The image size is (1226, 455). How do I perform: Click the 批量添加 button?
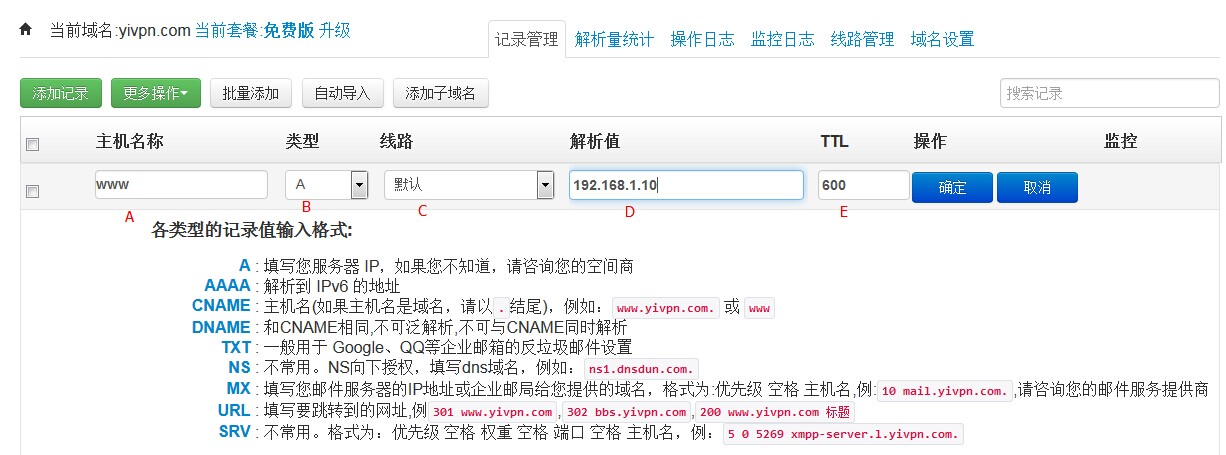251,93
